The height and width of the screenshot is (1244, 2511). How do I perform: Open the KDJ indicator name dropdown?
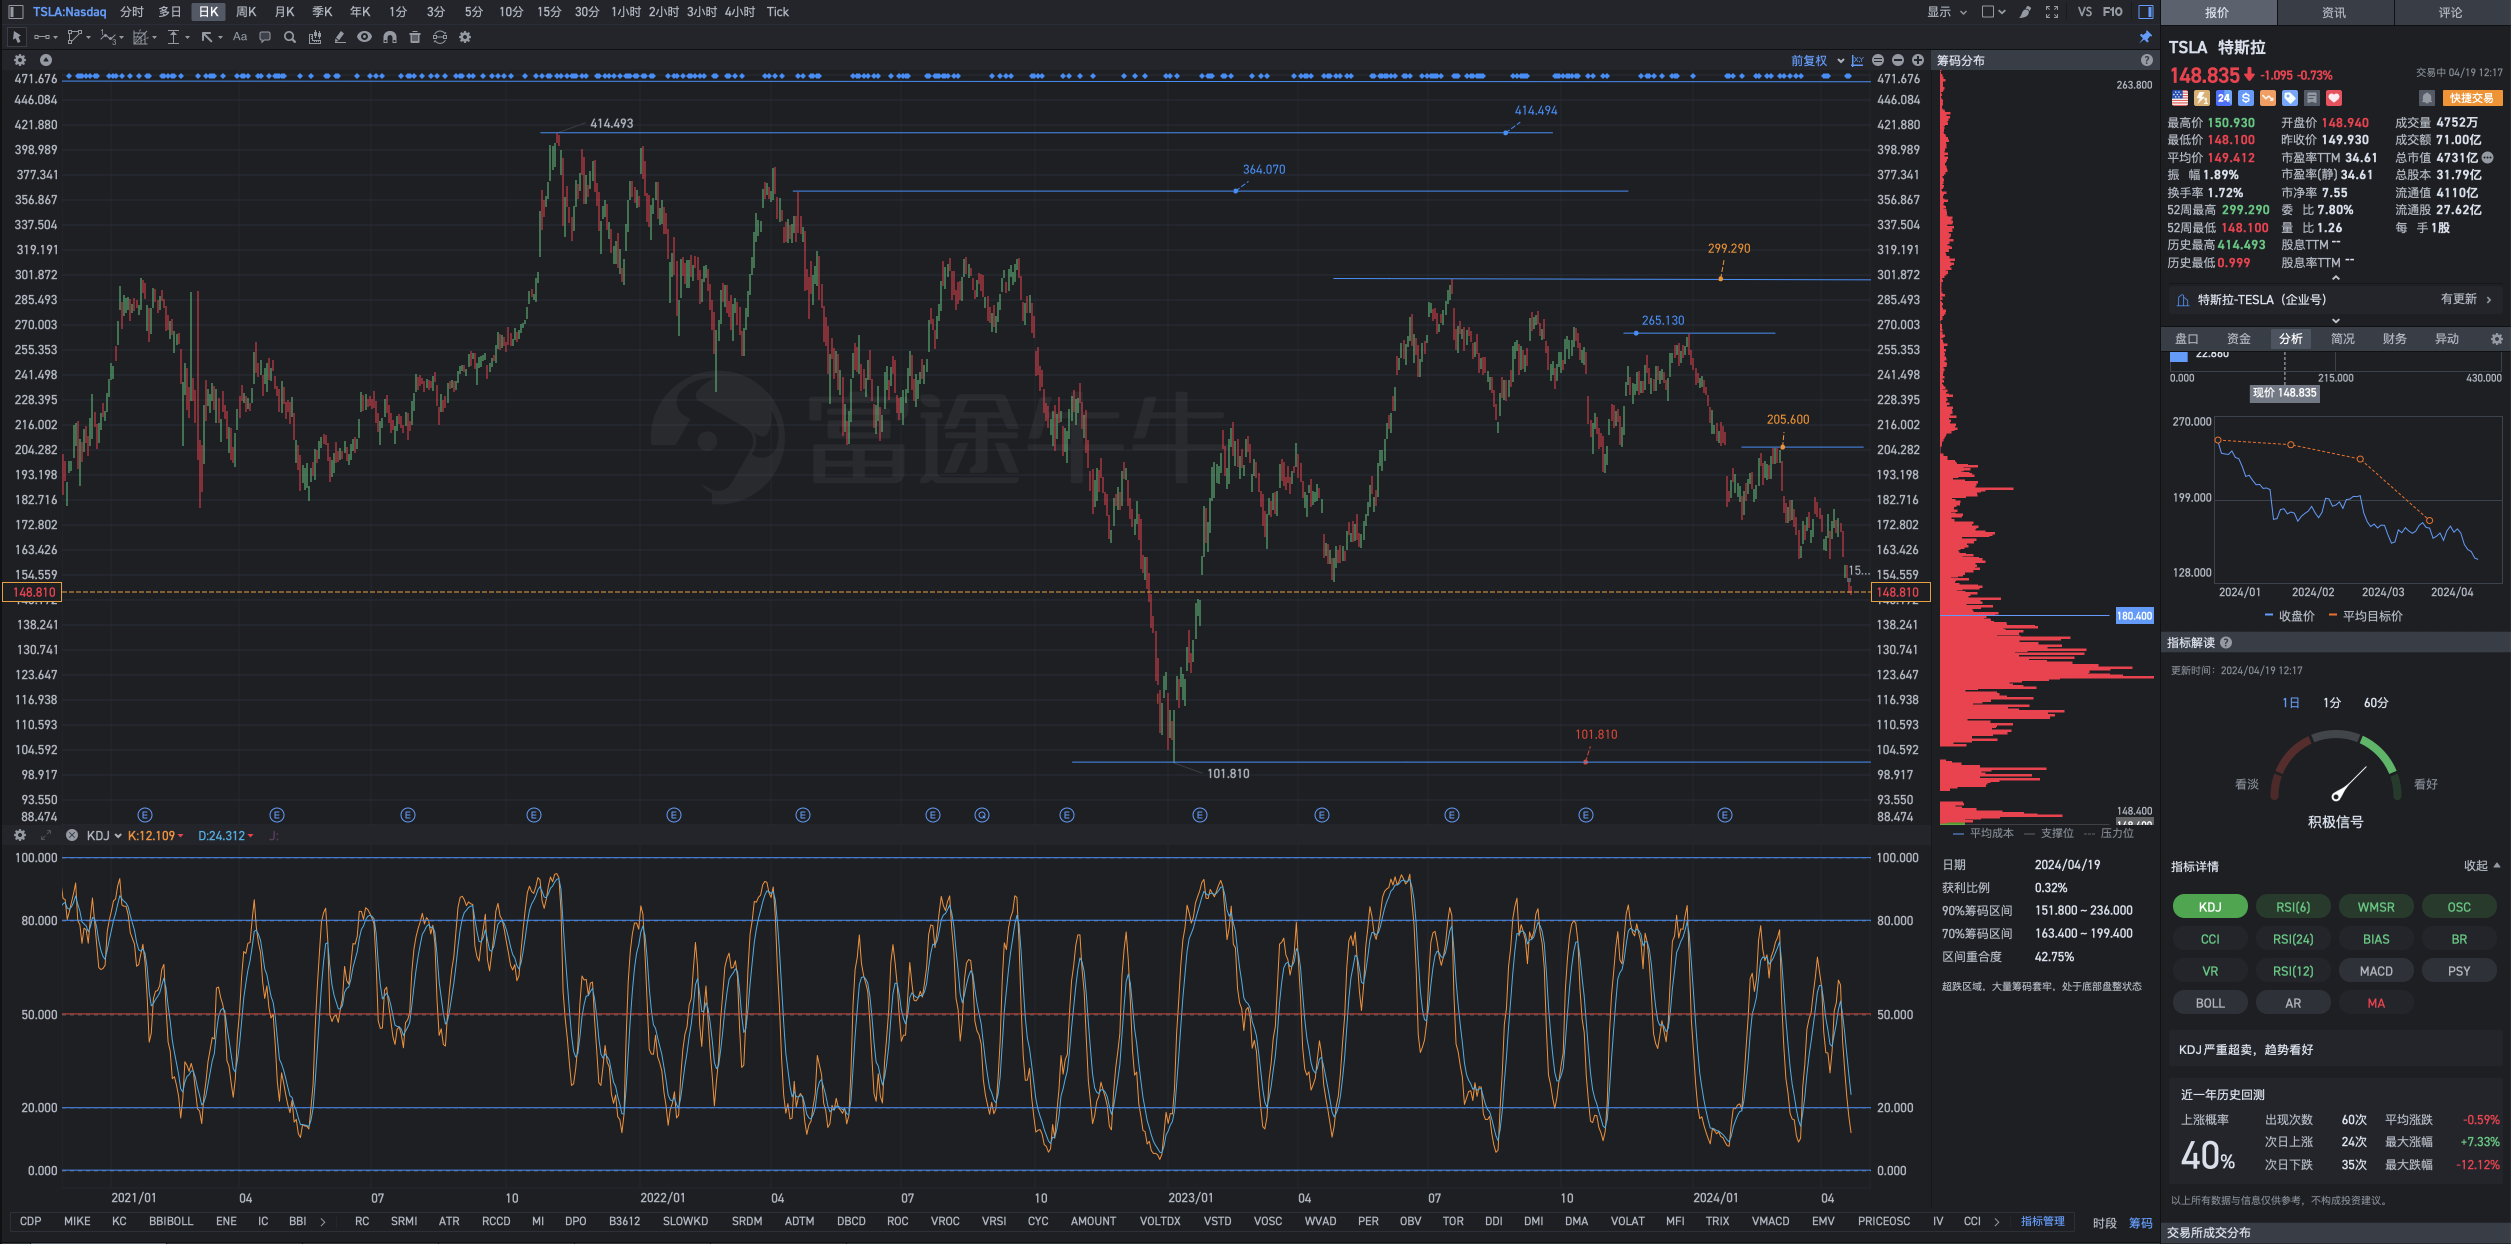coord(104,836)
